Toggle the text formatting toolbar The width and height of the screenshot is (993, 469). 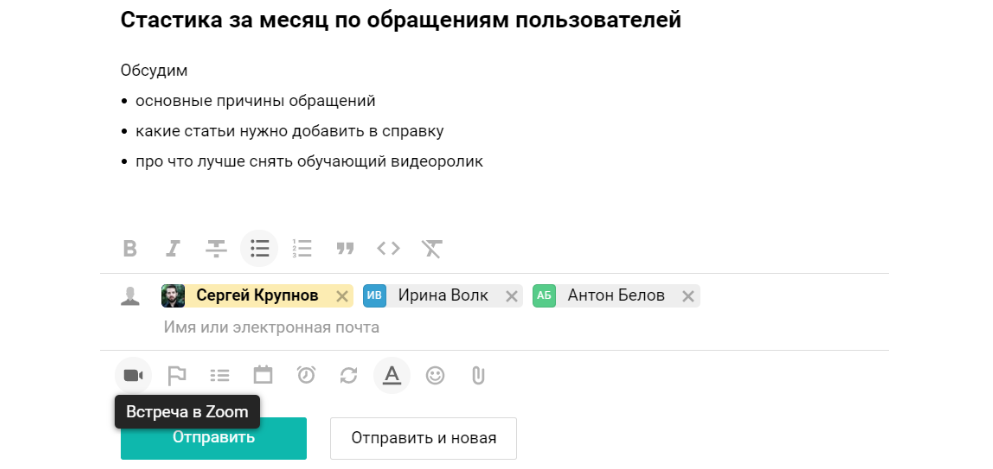[x=392, y=375]
